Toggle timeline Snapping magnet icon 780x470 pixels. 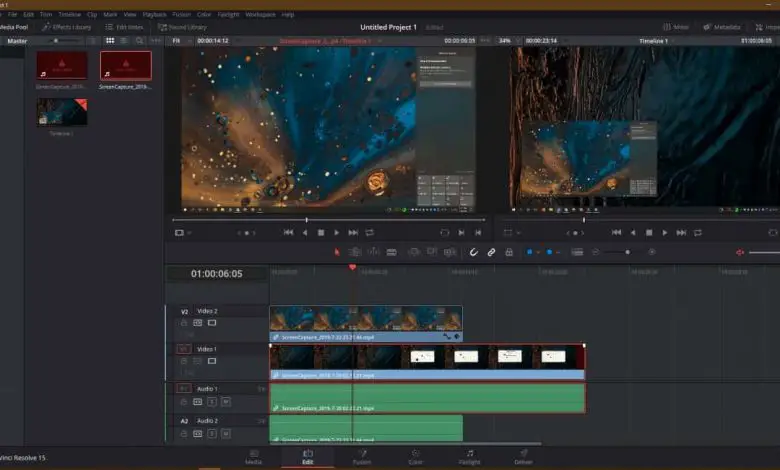pyautogui.click(x=474, y=252)
